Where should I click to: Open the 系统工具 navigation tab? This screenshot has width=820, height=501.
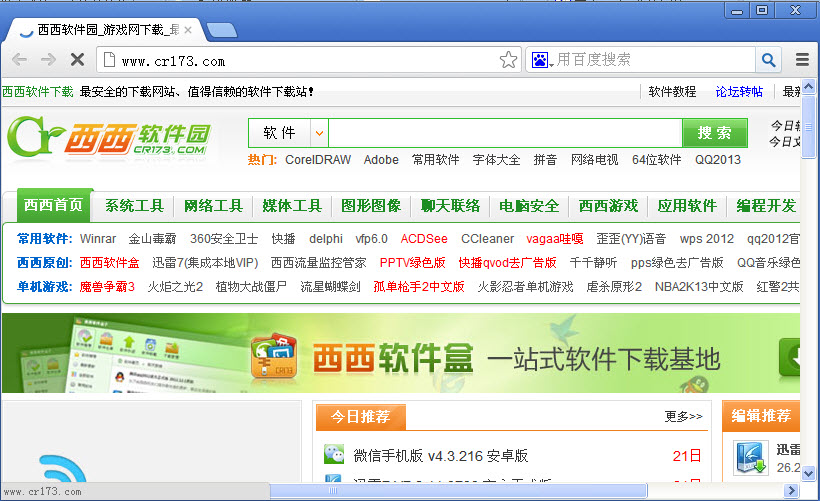[134, 206]
